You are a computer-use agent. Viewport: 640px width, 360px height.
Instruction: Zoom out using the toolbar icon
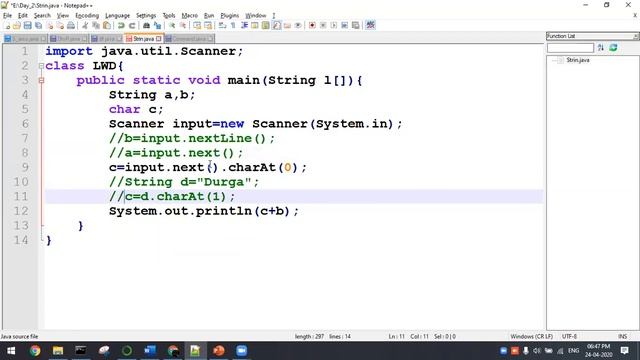(x=183, y=25)
